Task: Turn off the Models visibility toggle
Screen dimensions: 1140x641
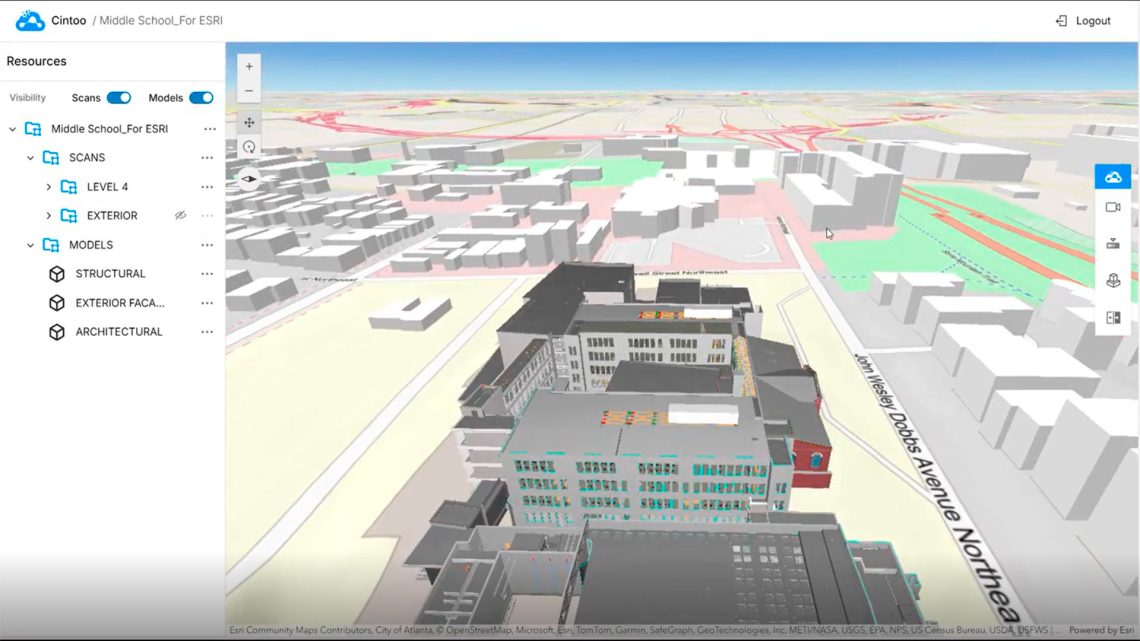Action: (x=200, y=97)
